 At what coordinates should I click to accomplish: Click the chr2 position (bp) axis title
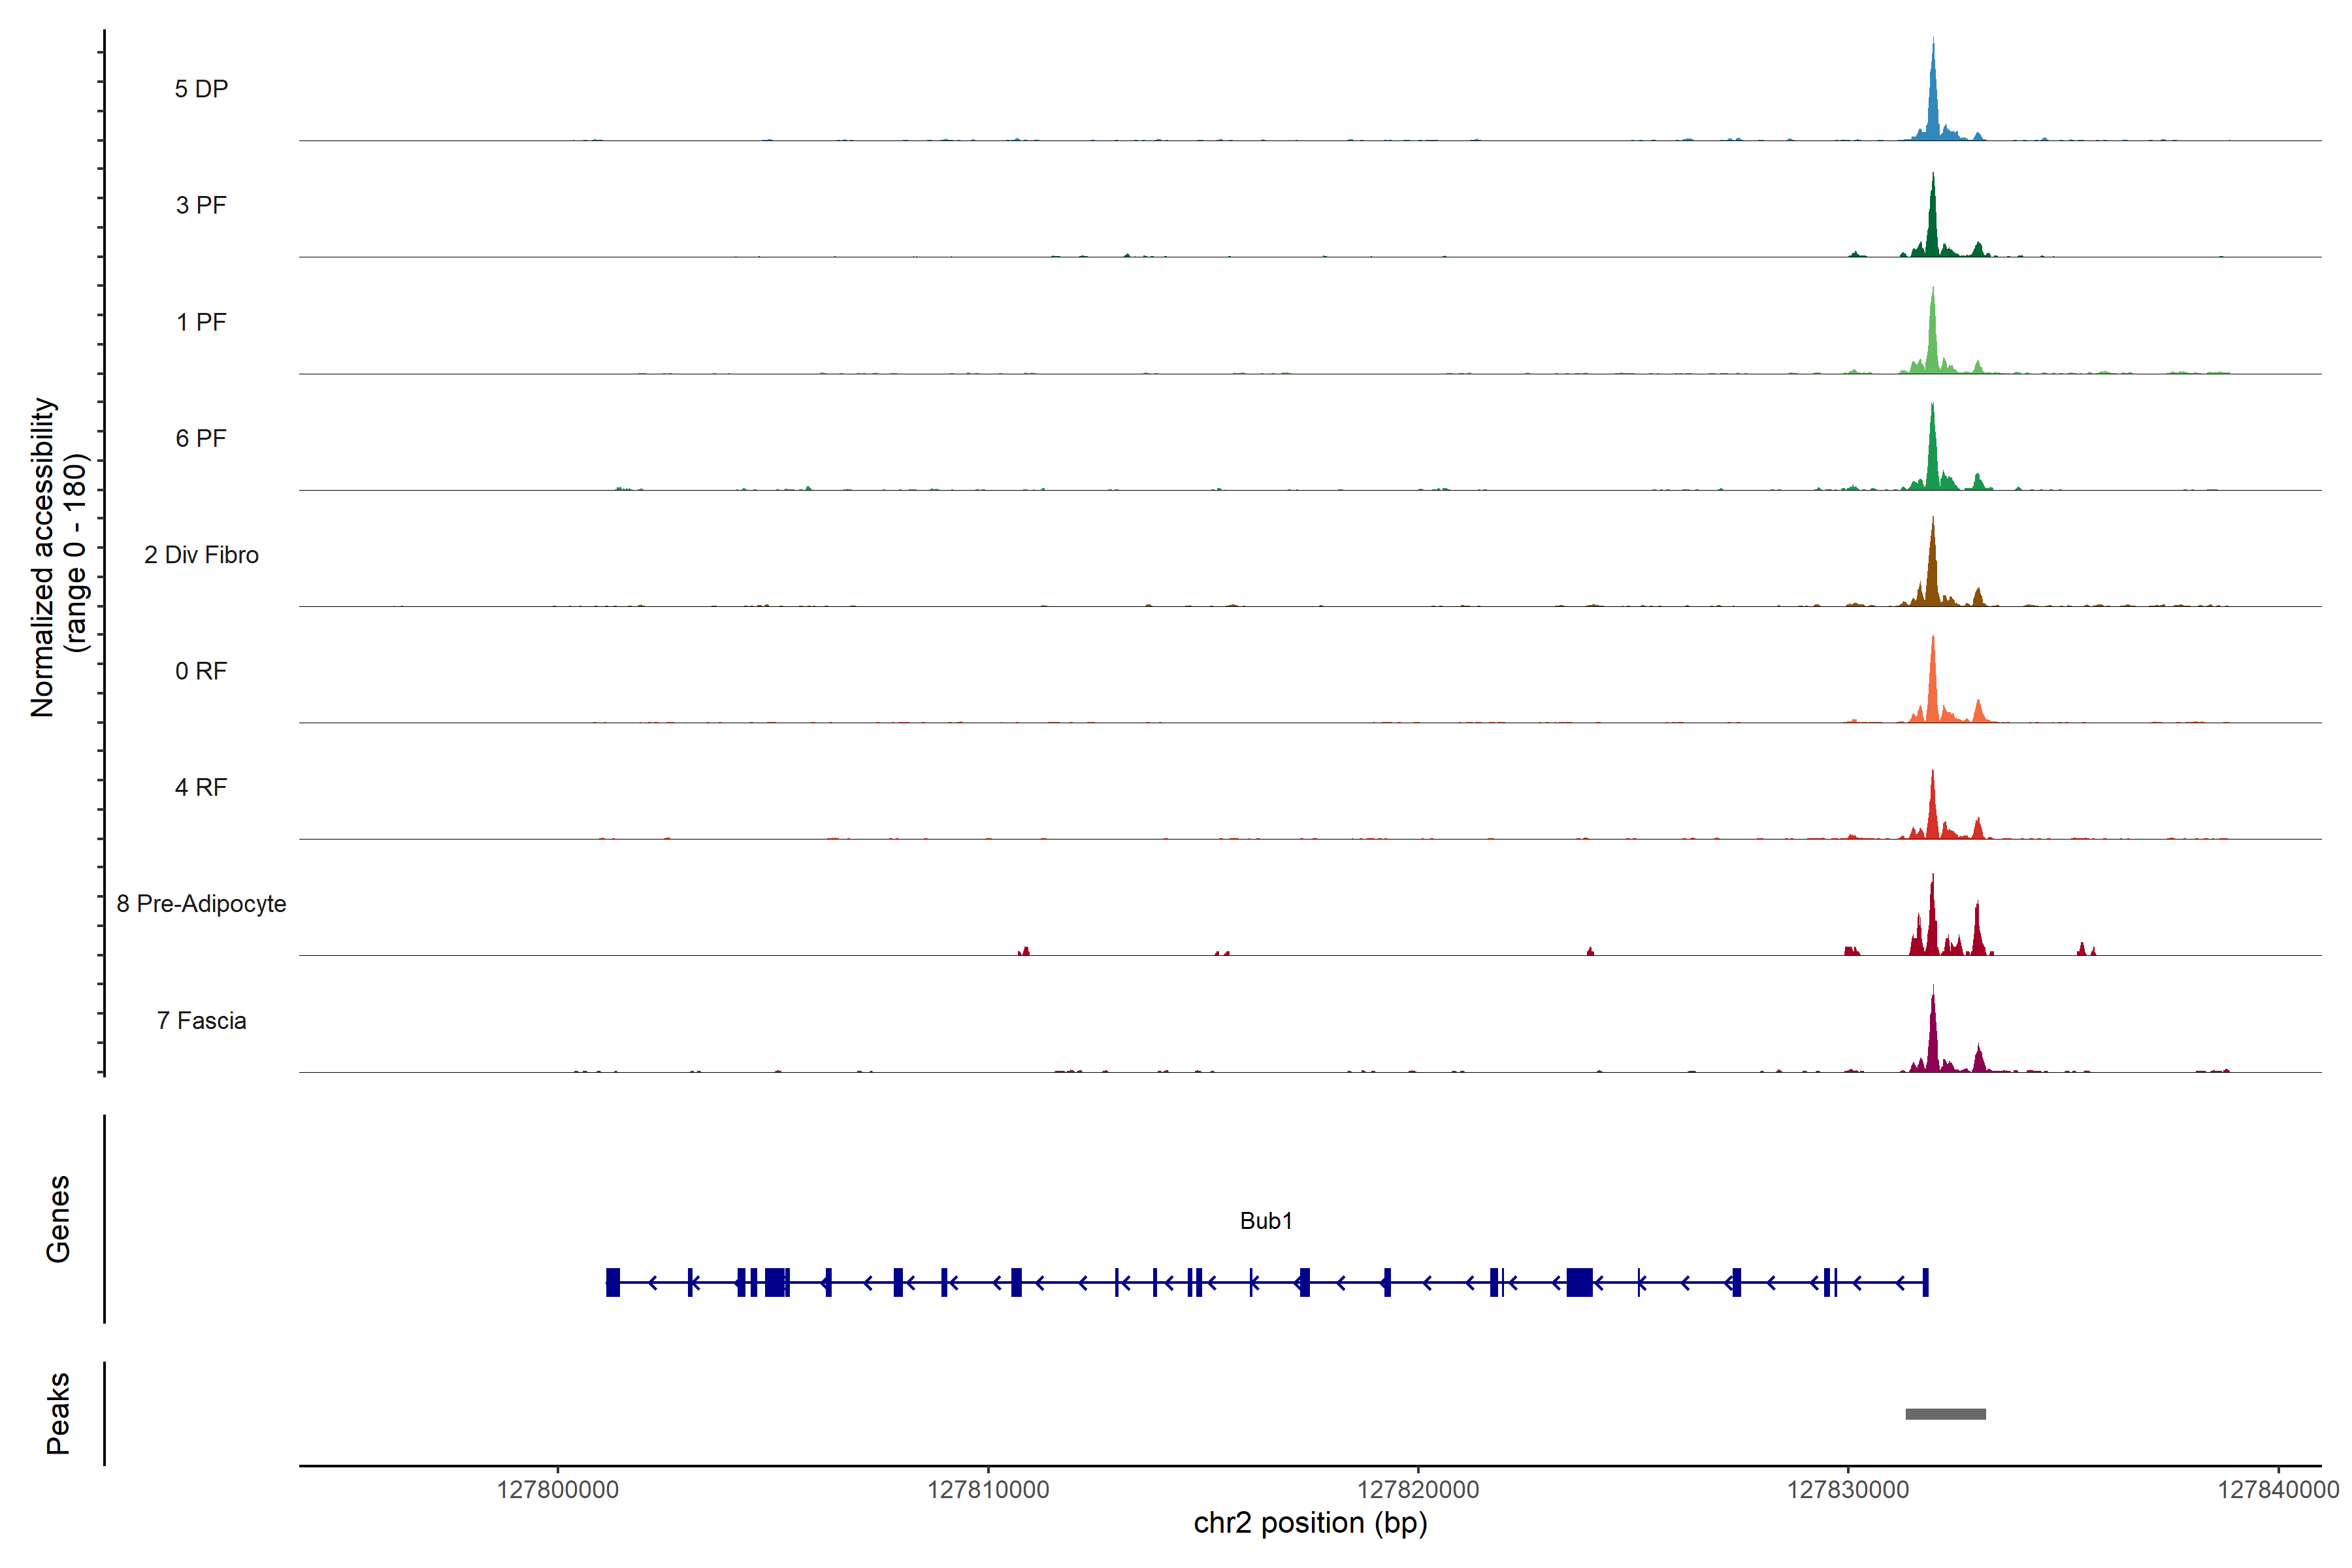[x=1310, y=1523]
